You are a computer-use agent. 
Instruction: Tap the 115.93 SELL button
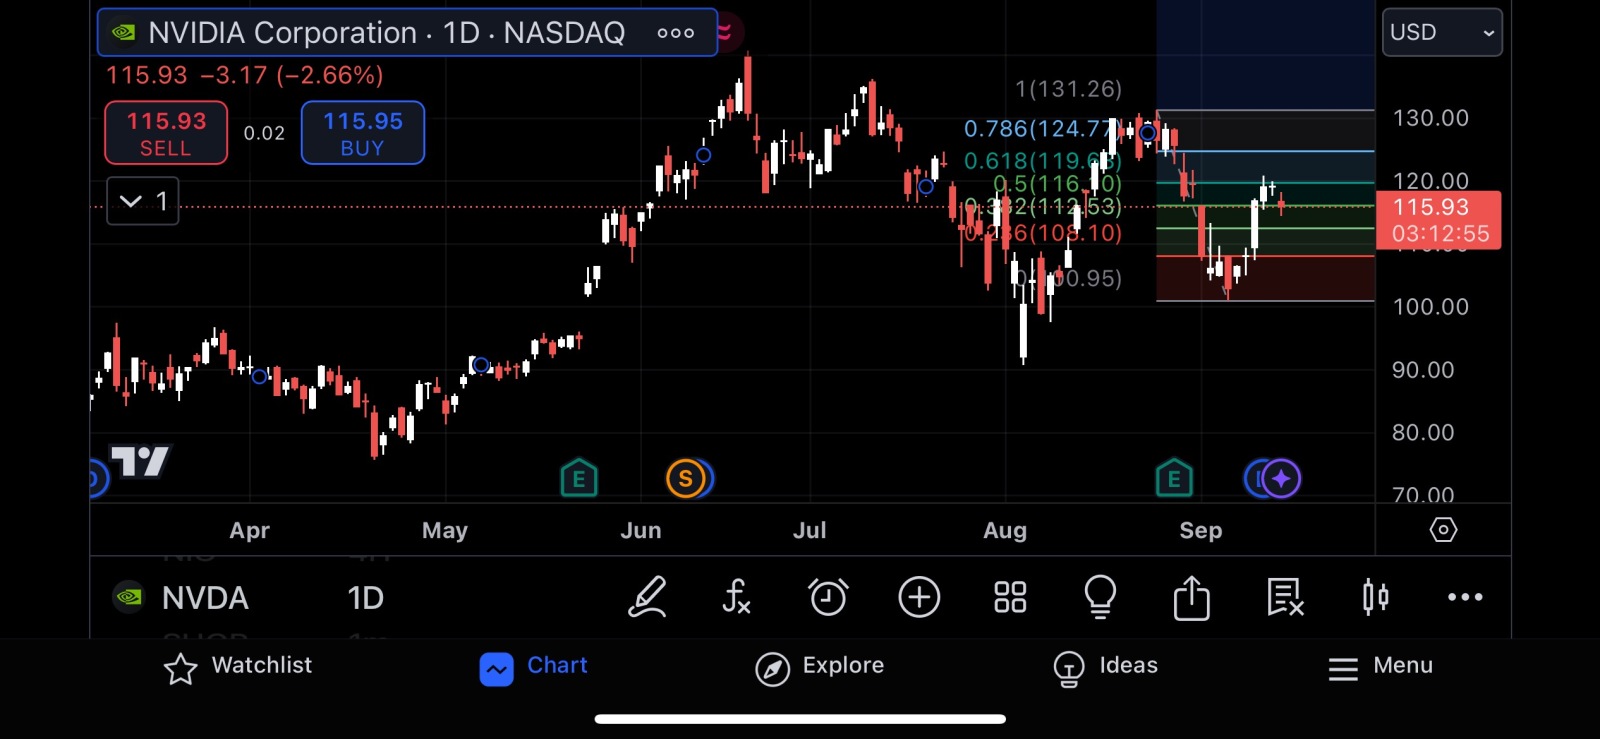coord(166,133)
